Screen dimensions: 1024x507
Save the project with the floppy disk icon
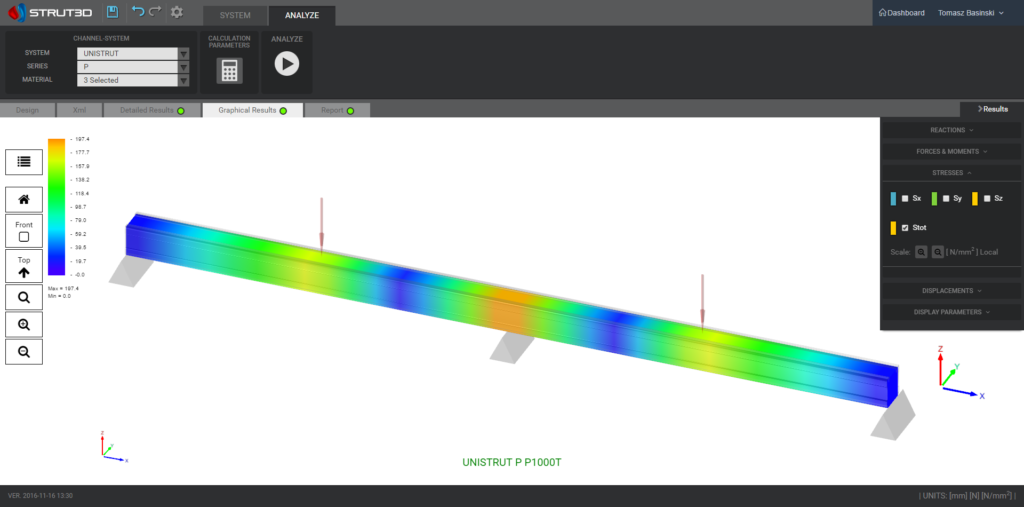pyautogui.click(x=112, y=12)
